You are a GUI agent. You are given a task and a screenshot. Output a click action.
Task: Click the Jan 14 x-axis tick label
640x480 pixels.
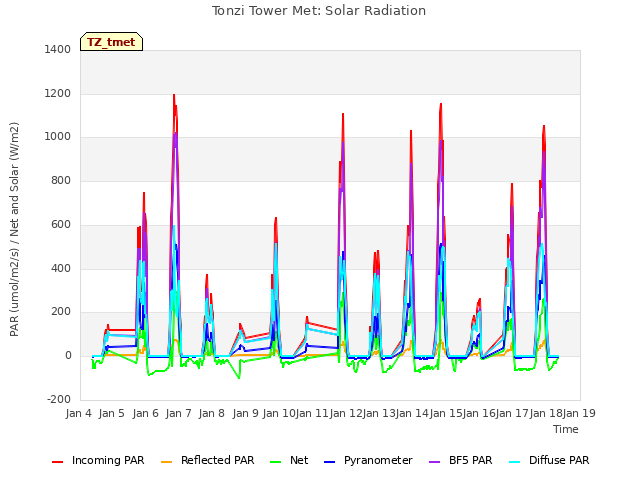pyautogui.click(x=412, y=413)
